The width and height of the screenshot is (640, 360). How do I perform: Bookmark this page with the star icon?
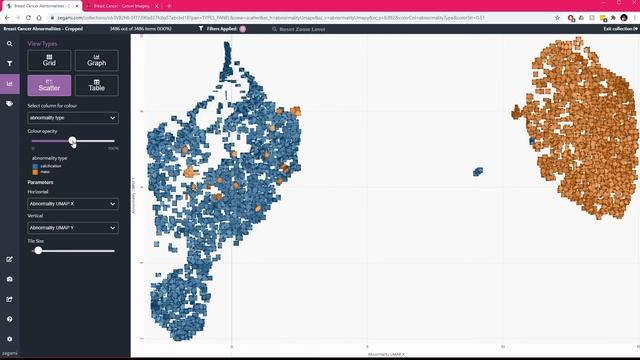tap(557, 18)
